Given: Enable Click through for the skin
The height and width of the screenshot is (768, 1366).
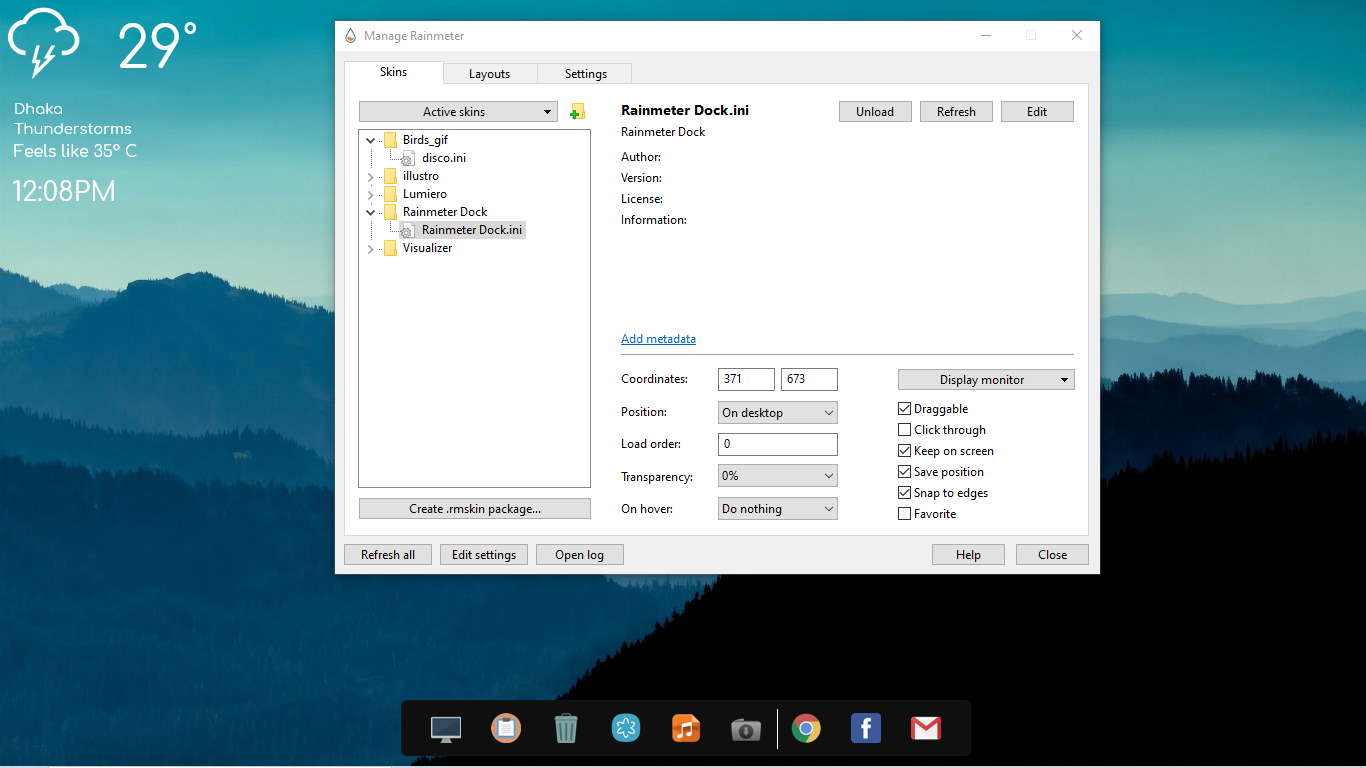Looking at the screenshot, I should pyautogui.click(x=904, y=429).
